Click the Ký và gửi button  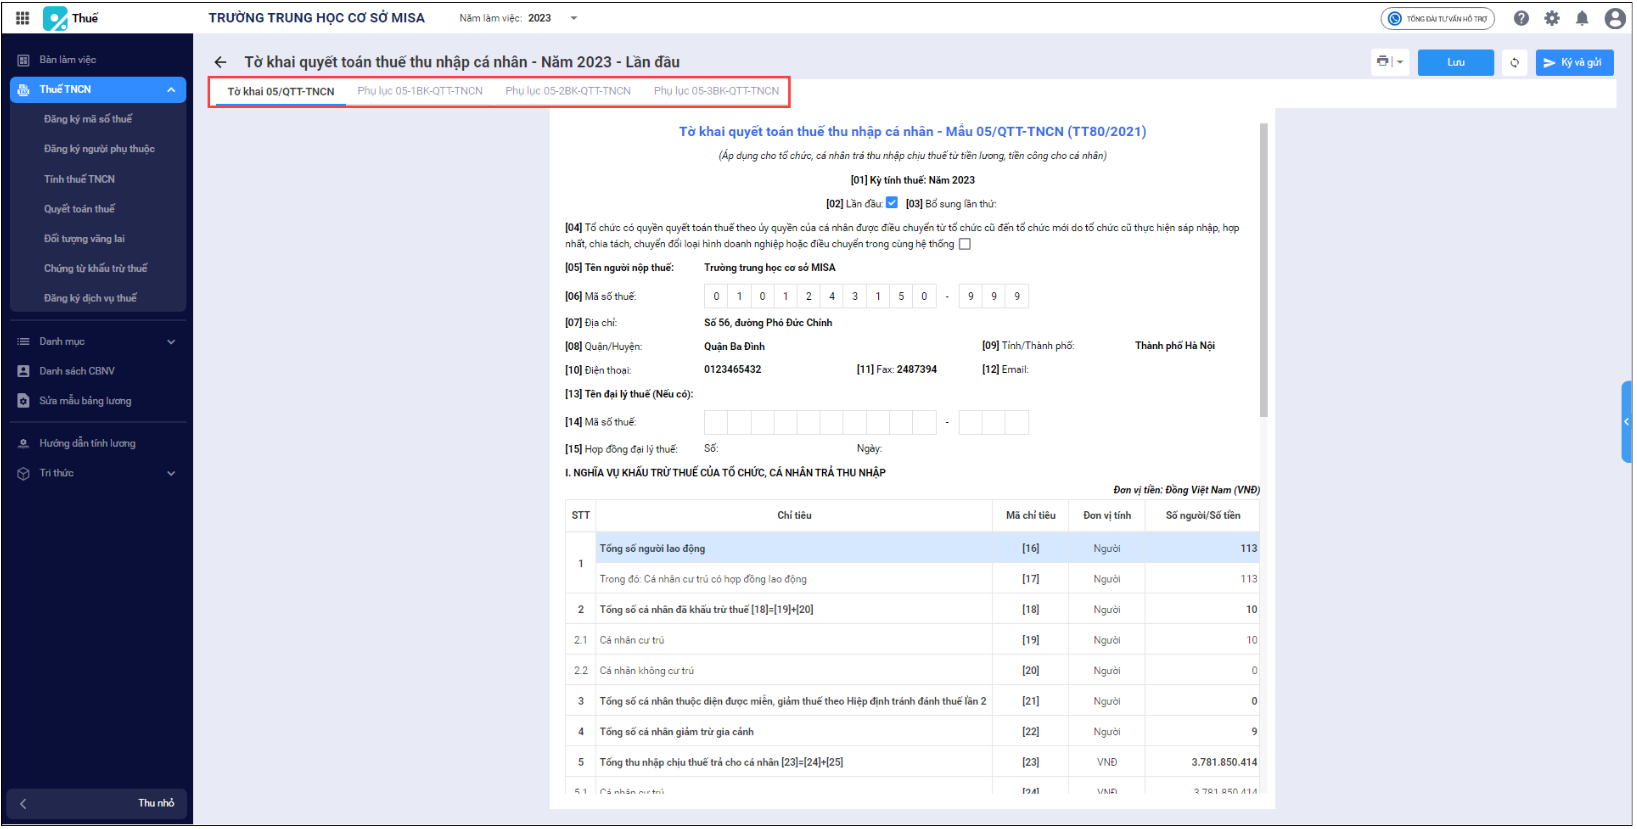tap(1574, 63)
